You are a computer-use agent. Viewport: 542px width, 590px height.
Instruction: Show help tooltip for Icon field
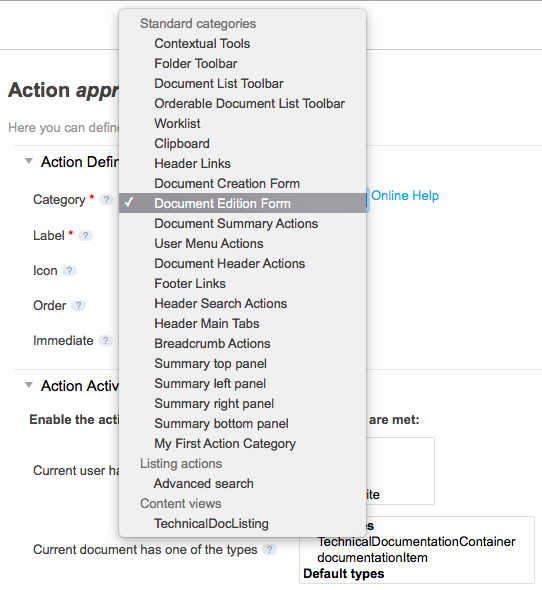coord(69,271)
